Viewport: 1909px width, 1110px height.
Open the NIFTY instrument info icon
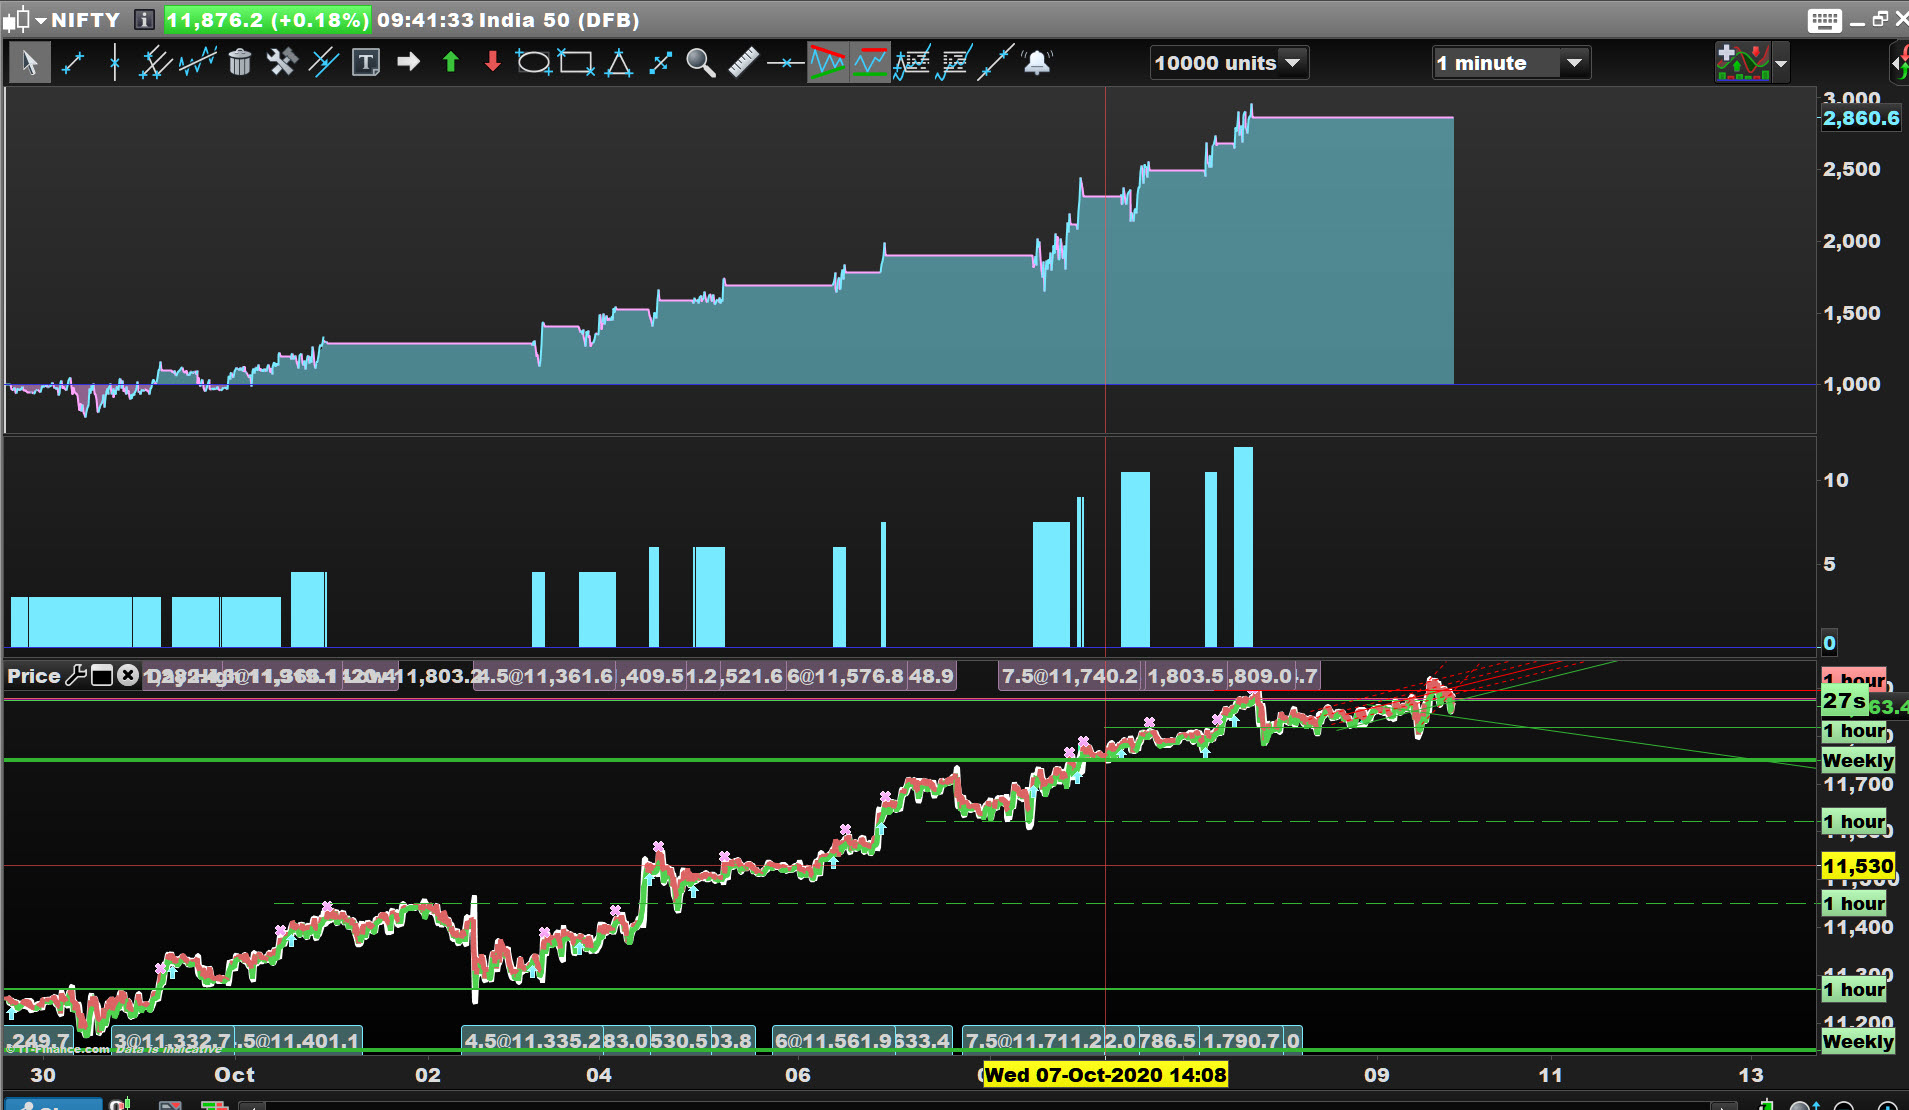click(144, 20)
